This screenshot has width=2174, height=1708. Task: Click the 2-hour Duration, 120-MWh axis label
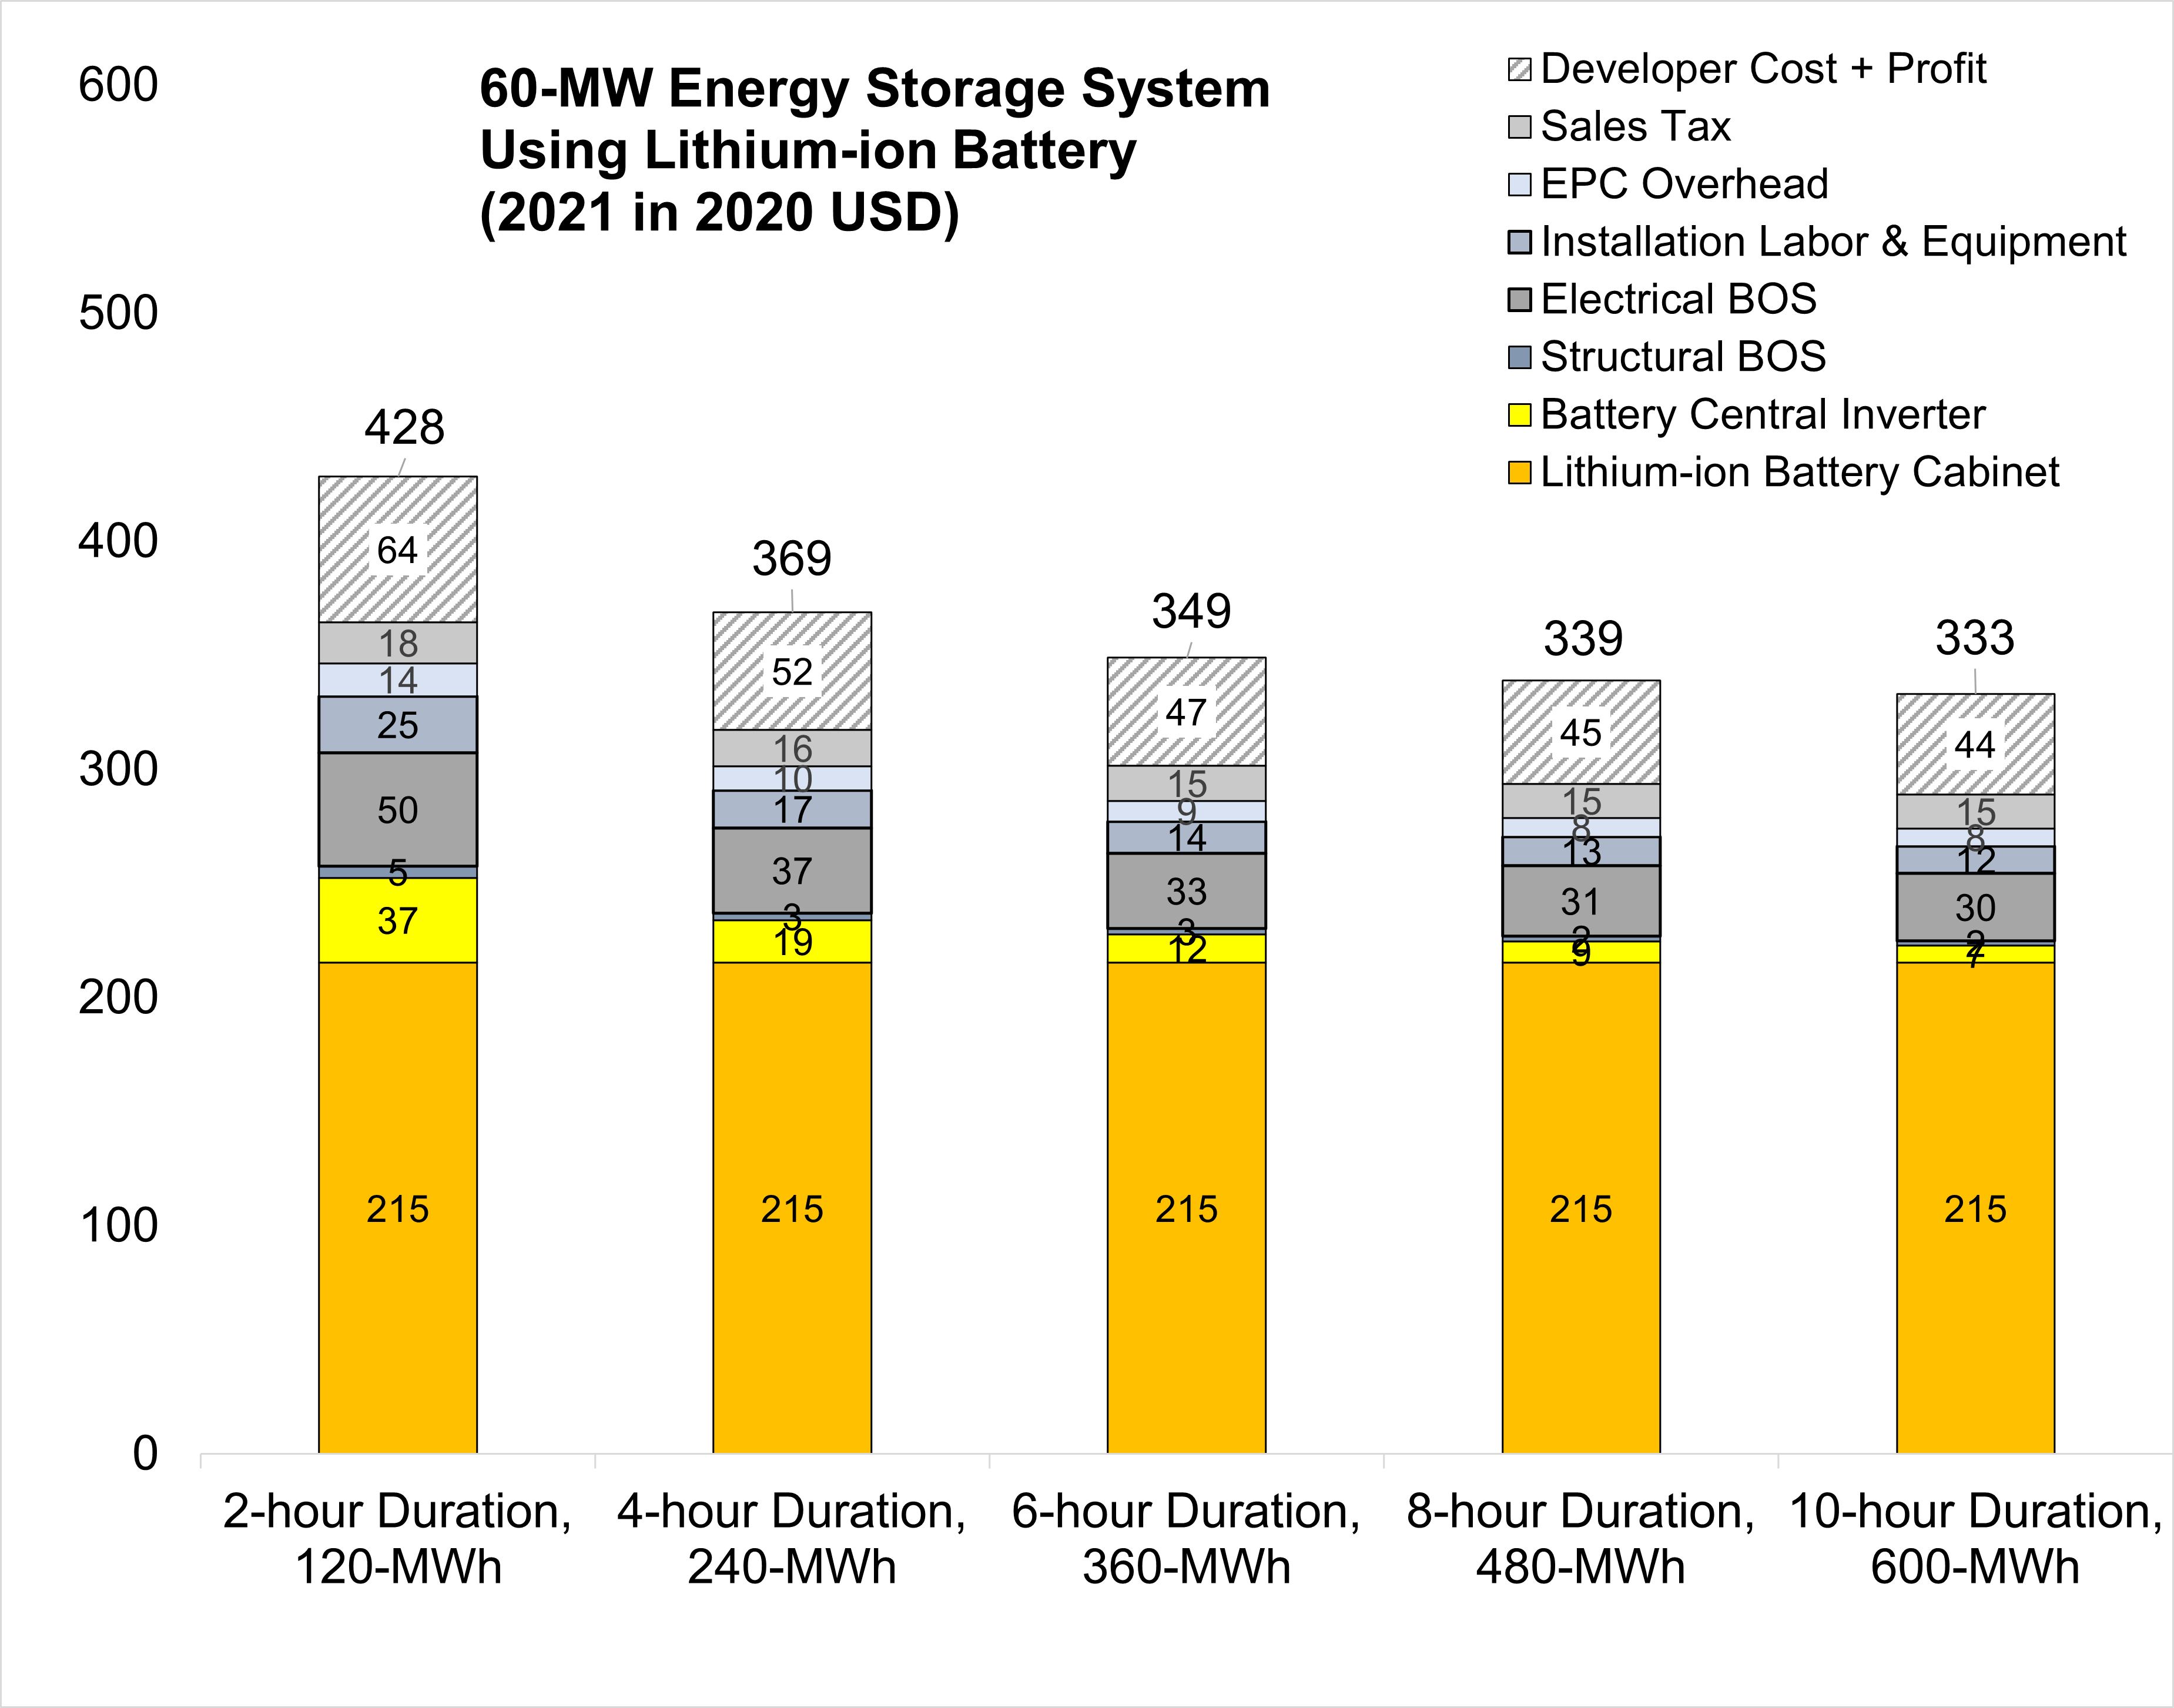point(397,1538)
